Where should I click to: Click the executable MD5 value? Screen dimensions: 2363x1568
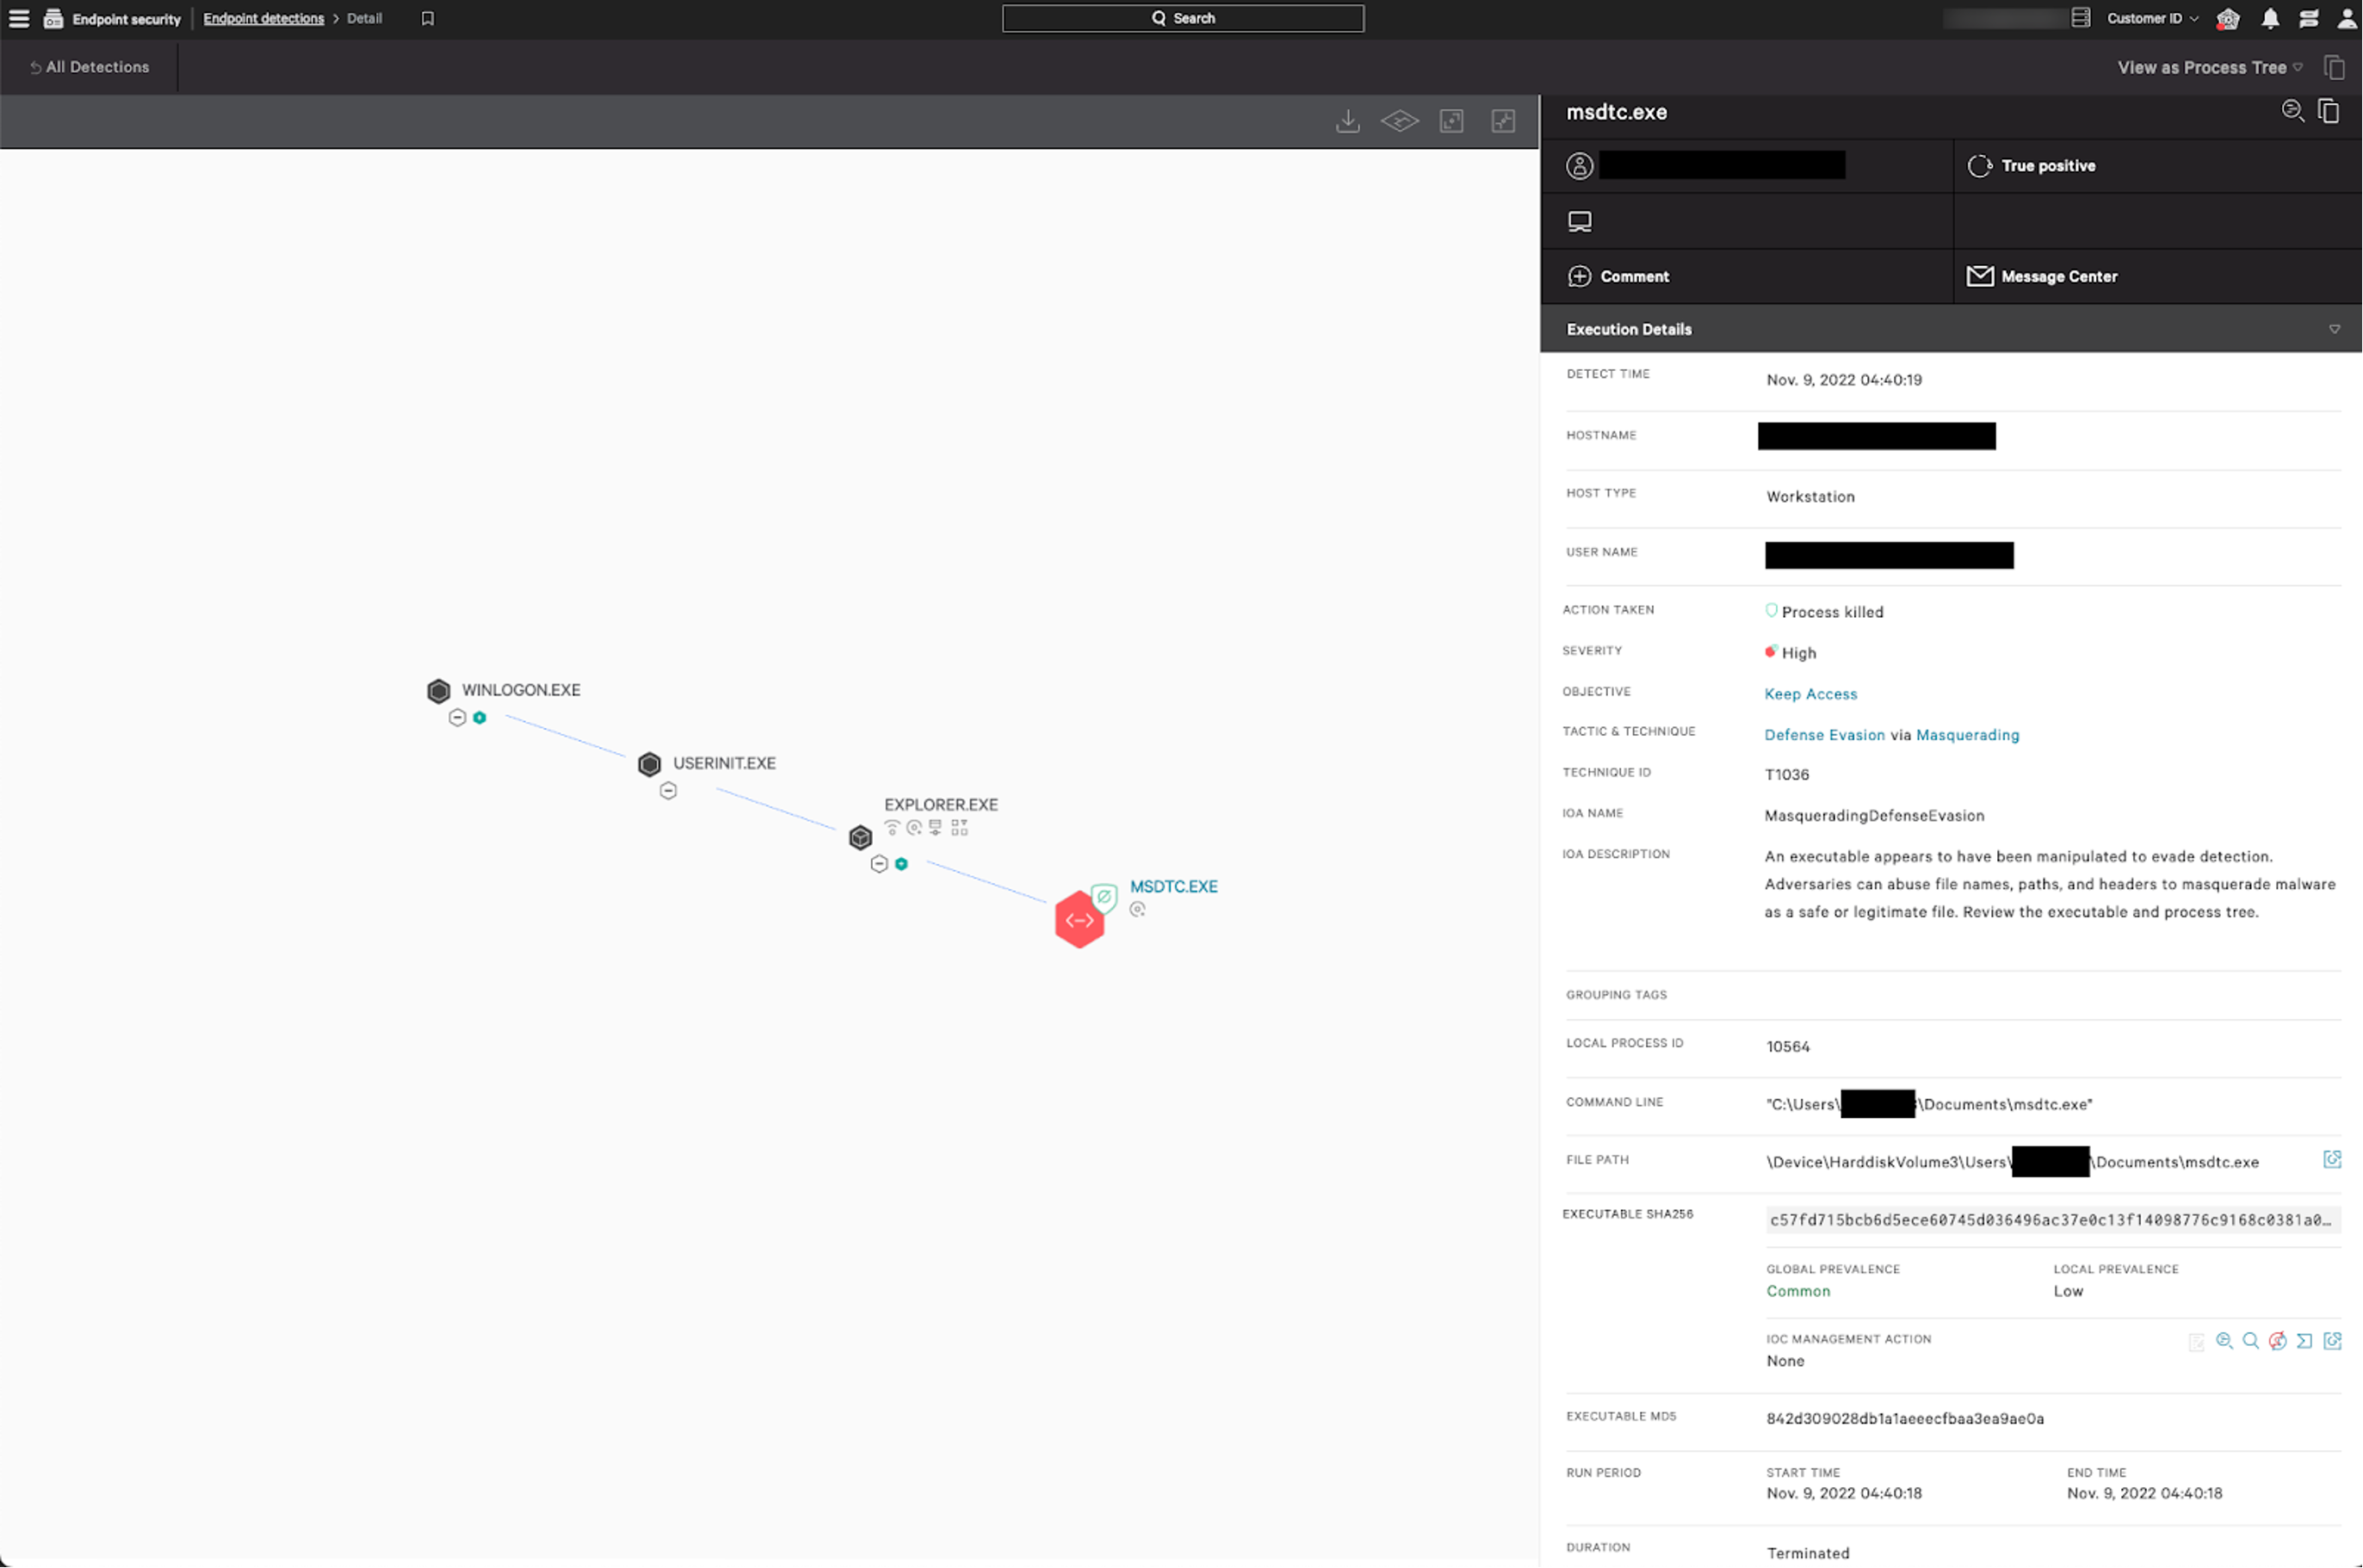1905,1419
